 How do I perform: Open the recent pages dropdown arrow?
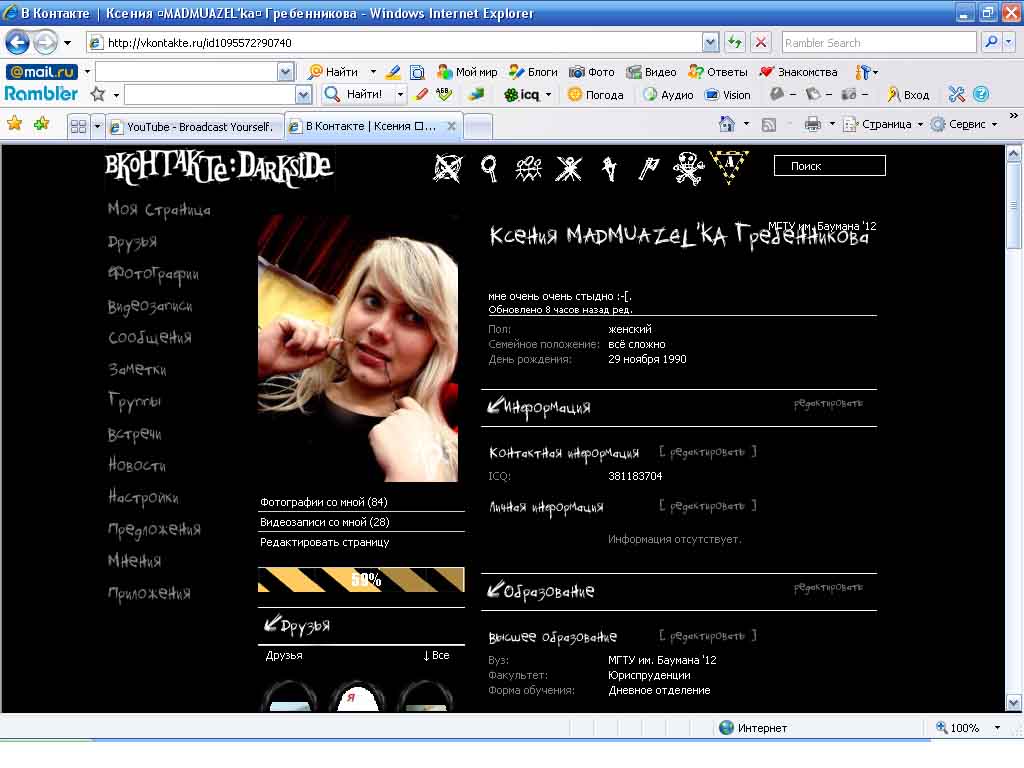67,43
